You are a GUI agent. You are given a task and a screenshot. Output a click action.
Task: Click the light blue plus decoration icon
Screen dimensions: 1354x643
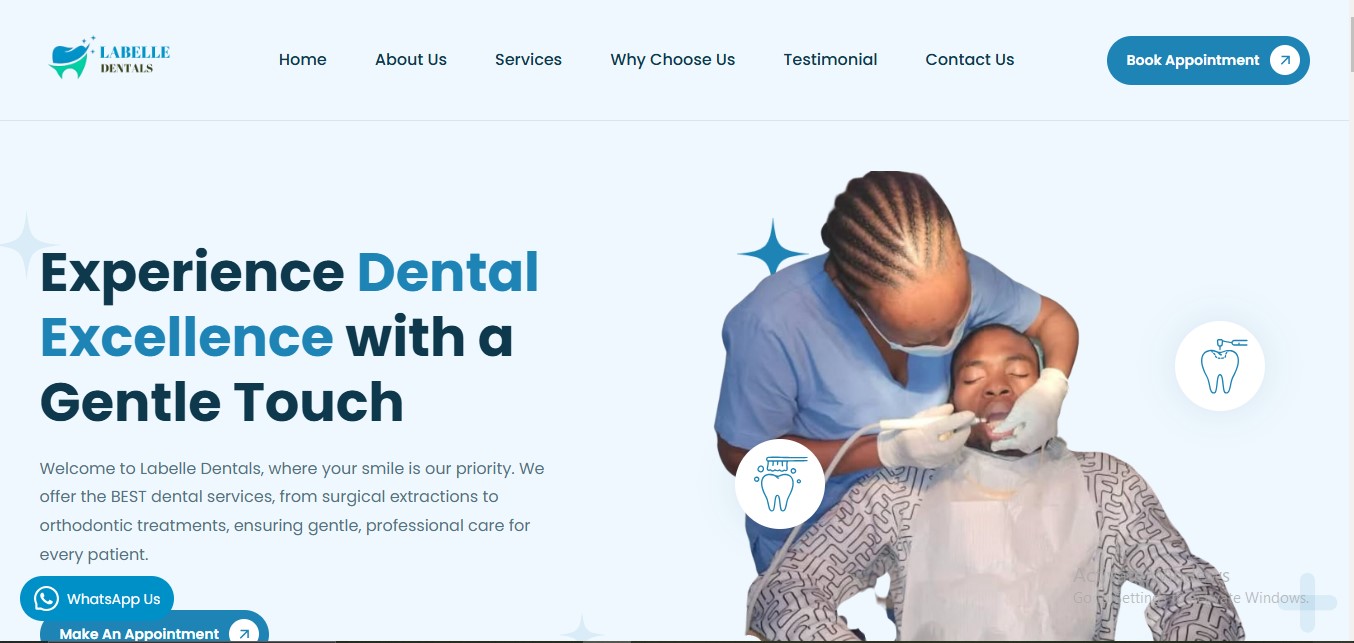click(1306, 602)
